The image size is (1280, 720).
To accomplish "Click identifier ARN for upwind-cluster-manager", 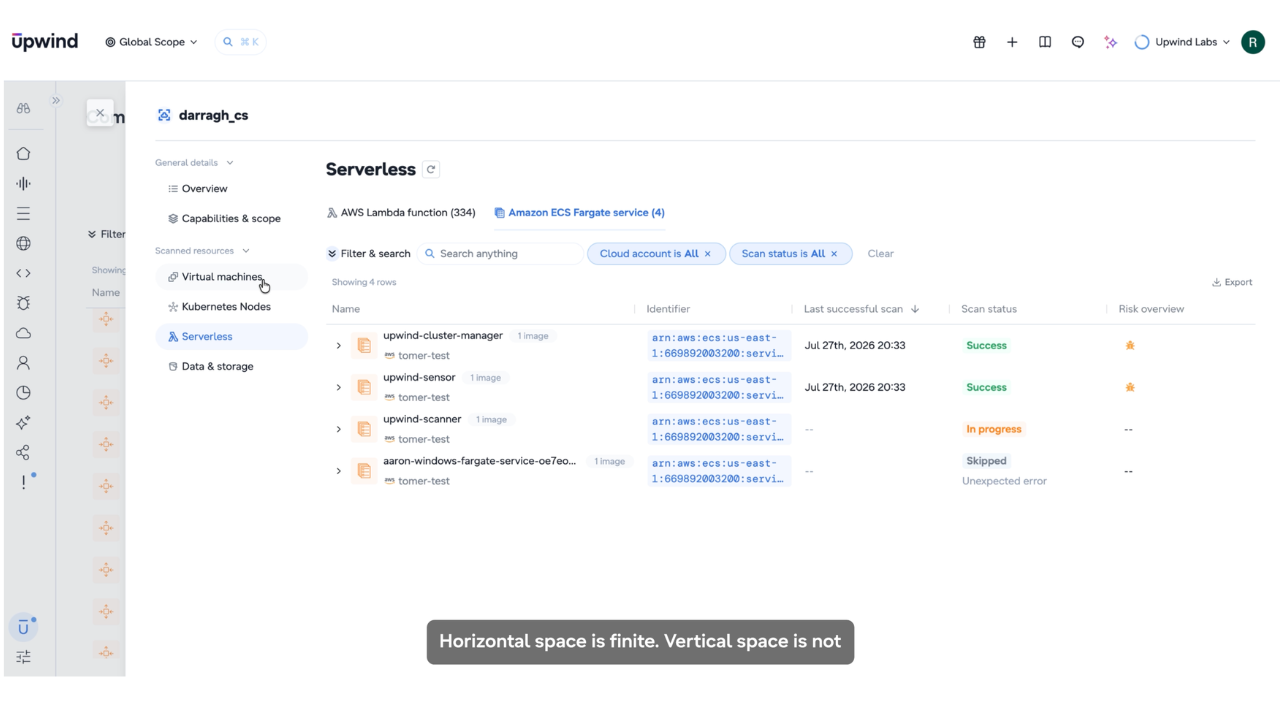I will click(x=718, y=346).
